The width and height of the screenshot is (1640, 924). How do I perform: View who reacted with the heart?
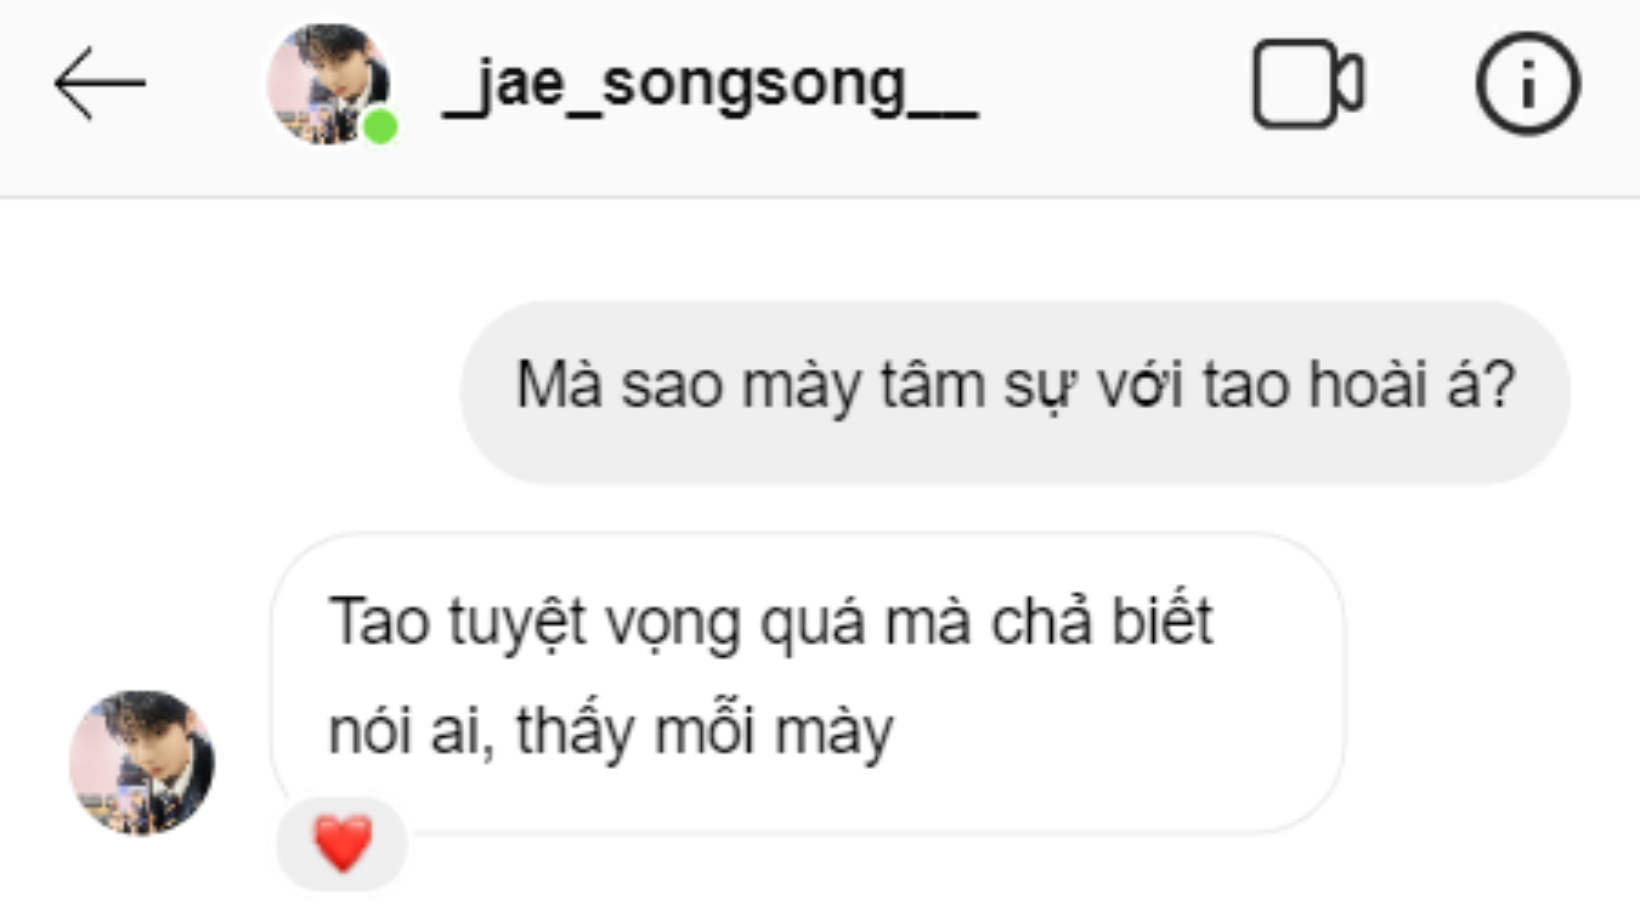(342, 843)
